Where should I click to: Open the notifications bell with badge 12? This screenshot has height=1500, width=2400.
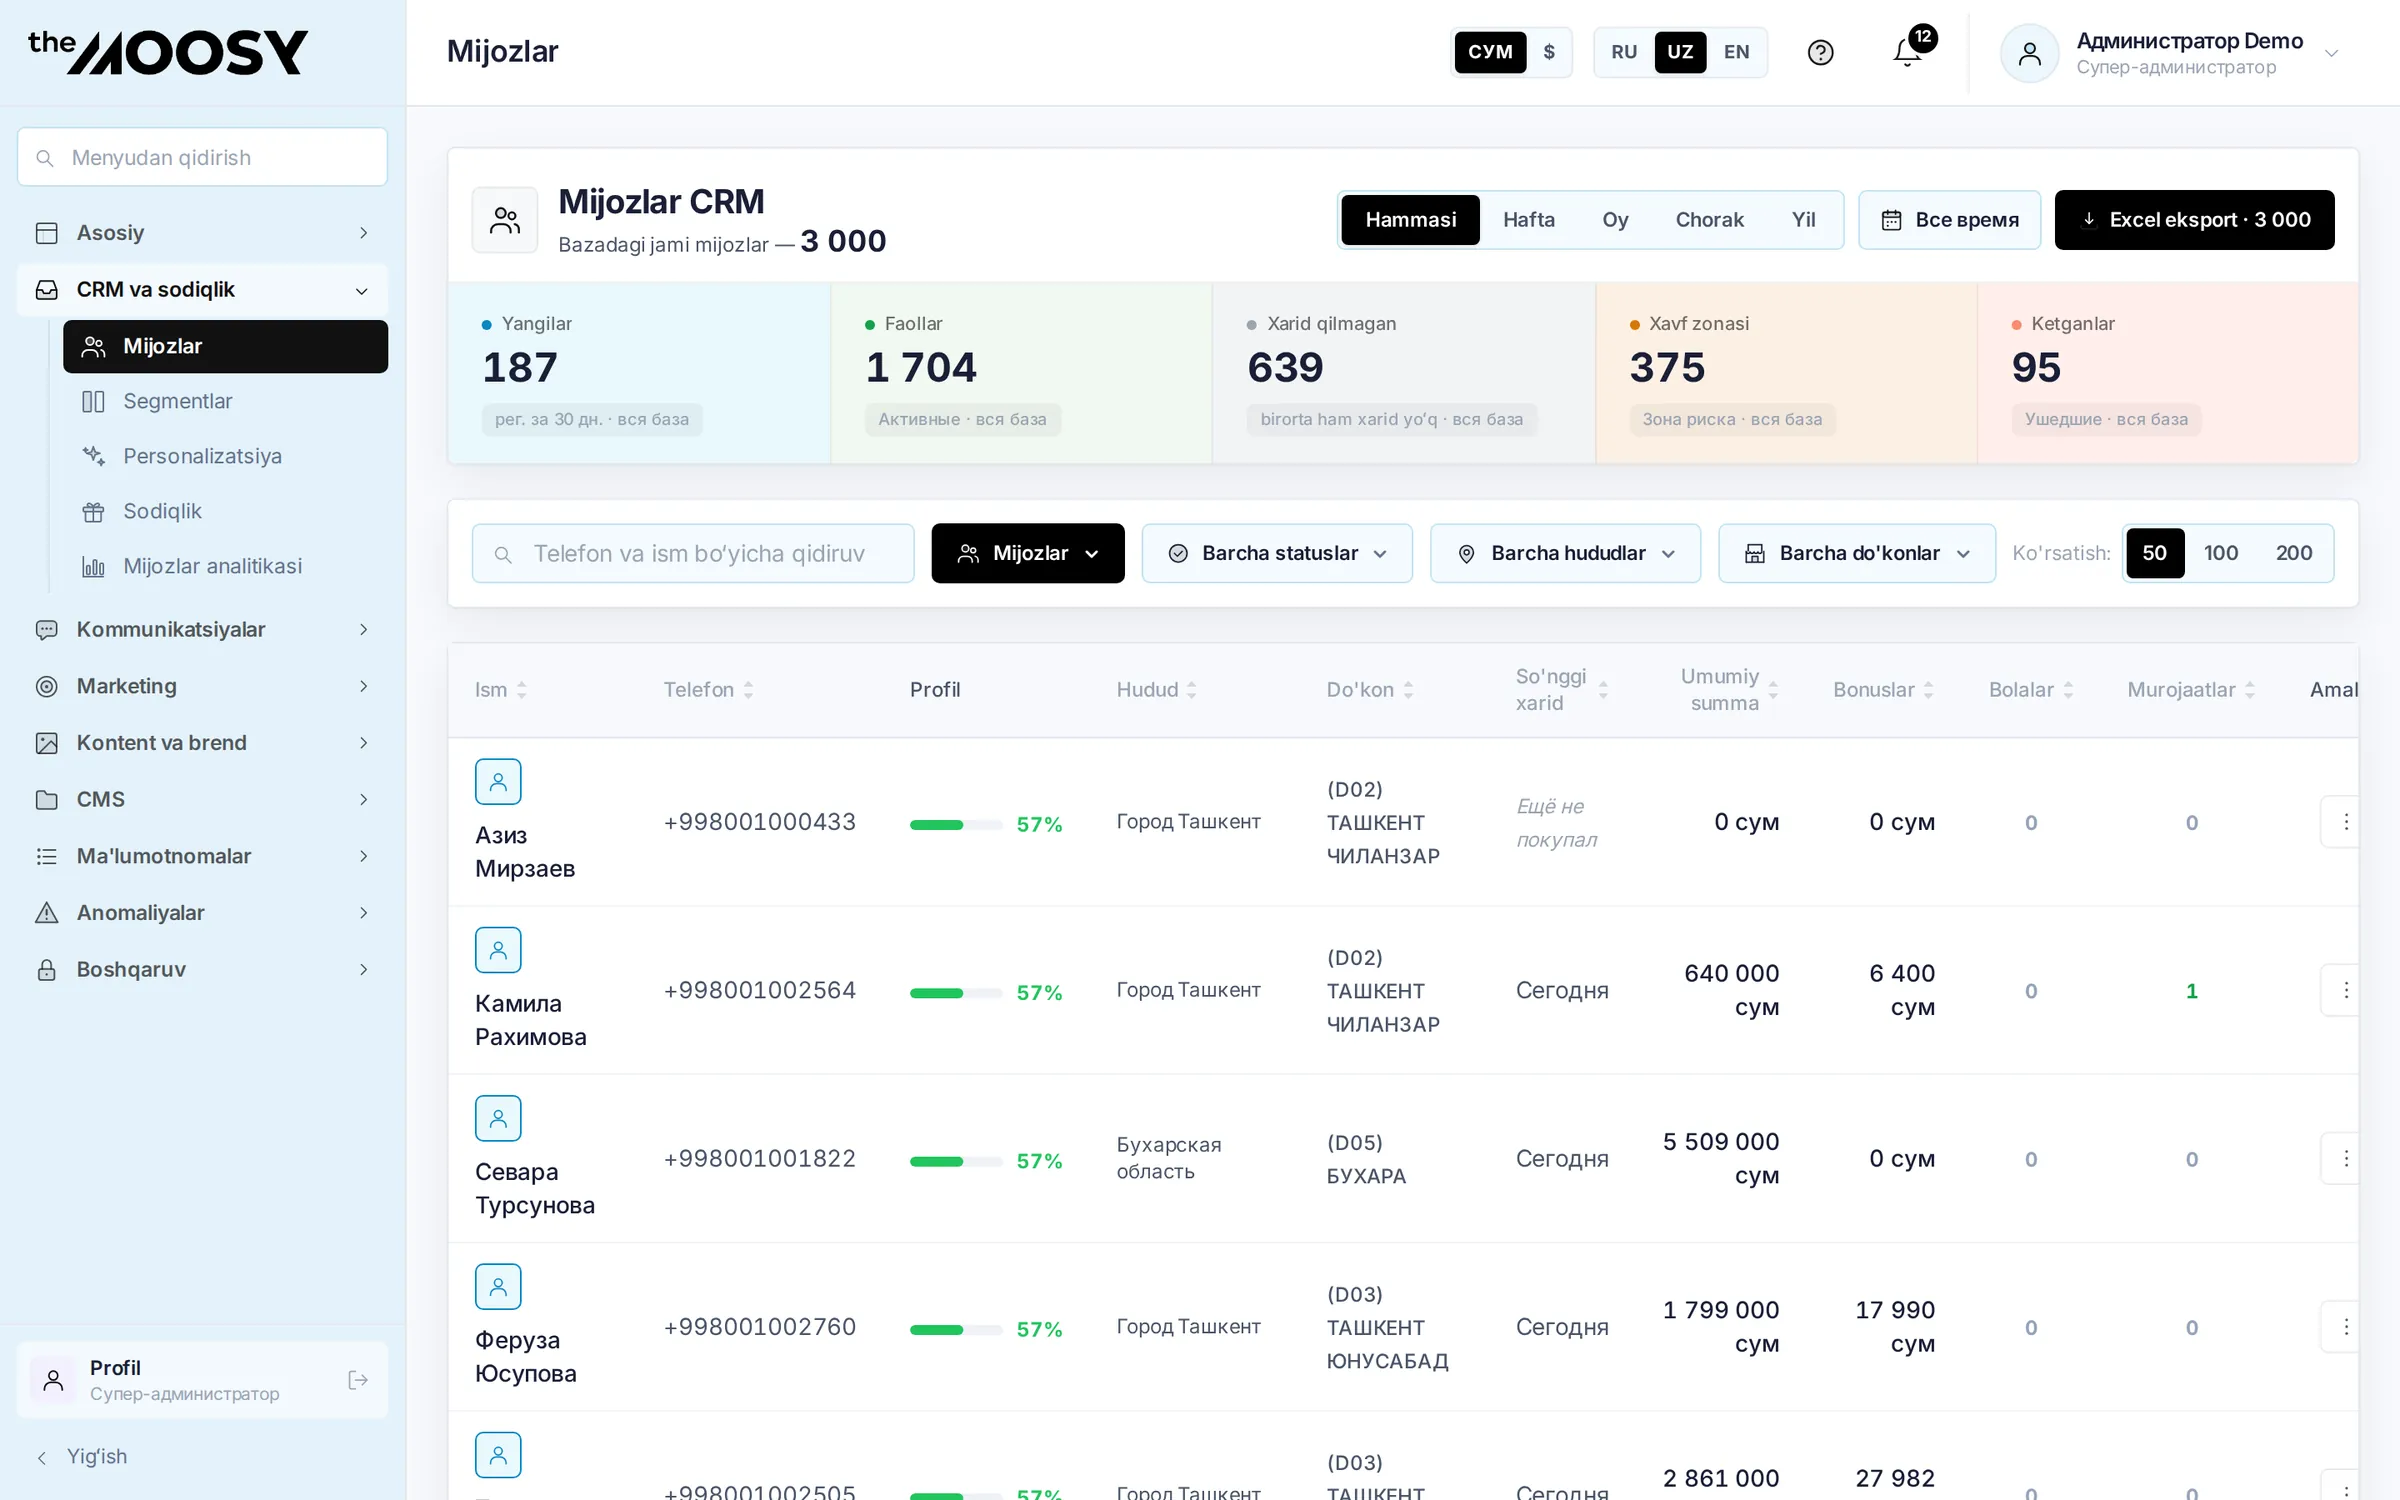[x=1908, y=52]
